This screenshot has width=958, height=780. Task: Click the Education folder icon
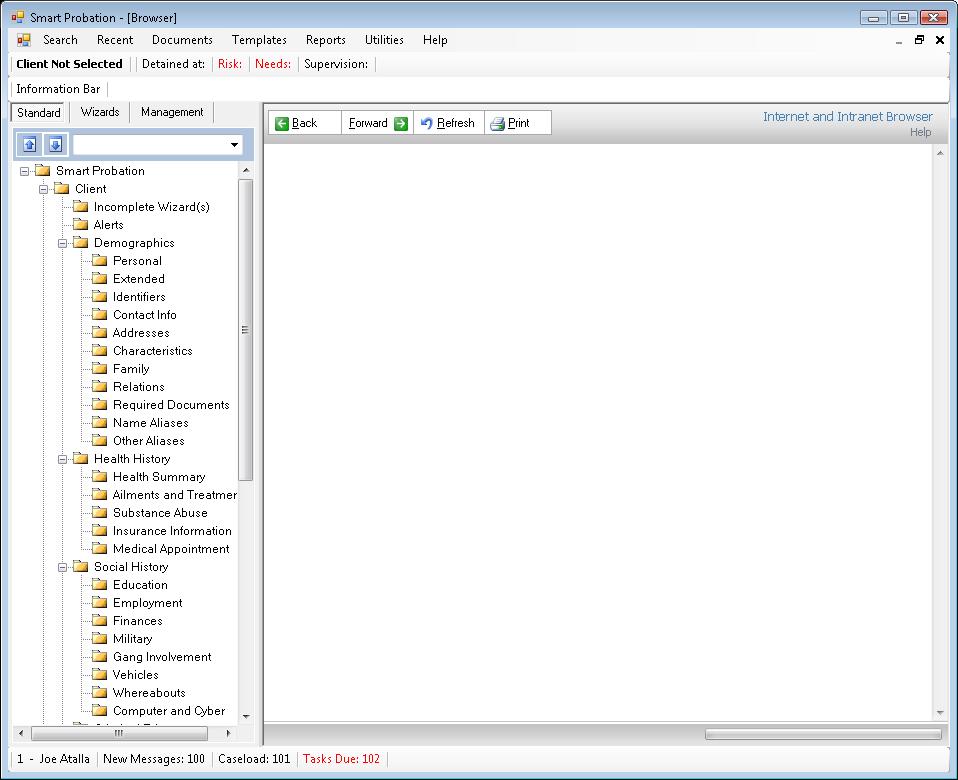tap(100, 585)
